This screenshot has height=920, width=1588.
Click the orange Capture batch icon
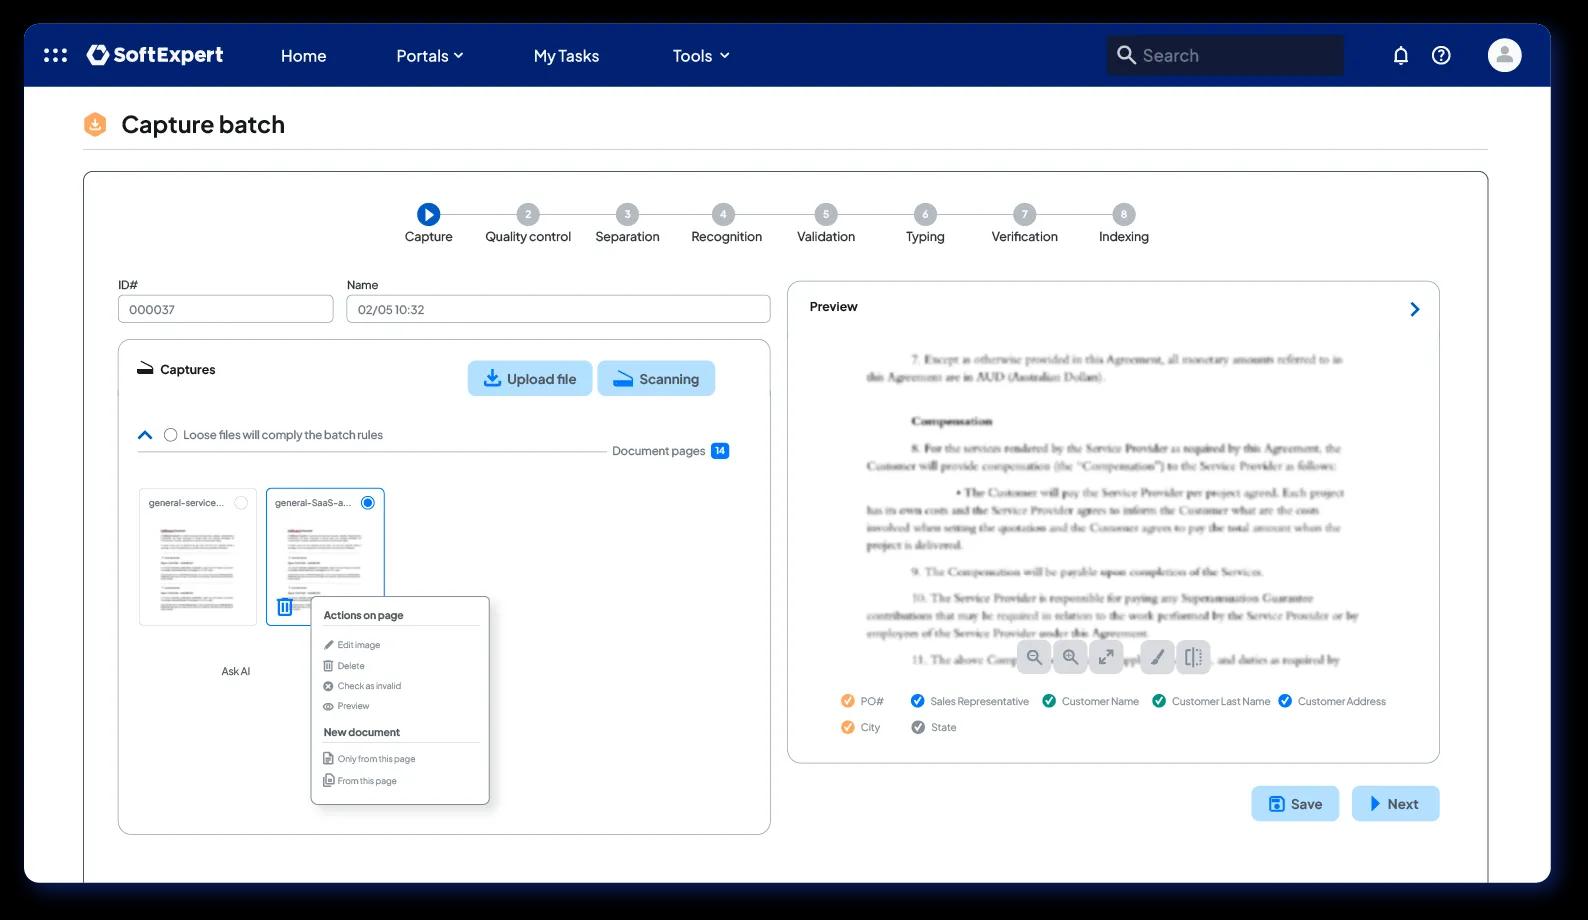[x=95, y=125]
